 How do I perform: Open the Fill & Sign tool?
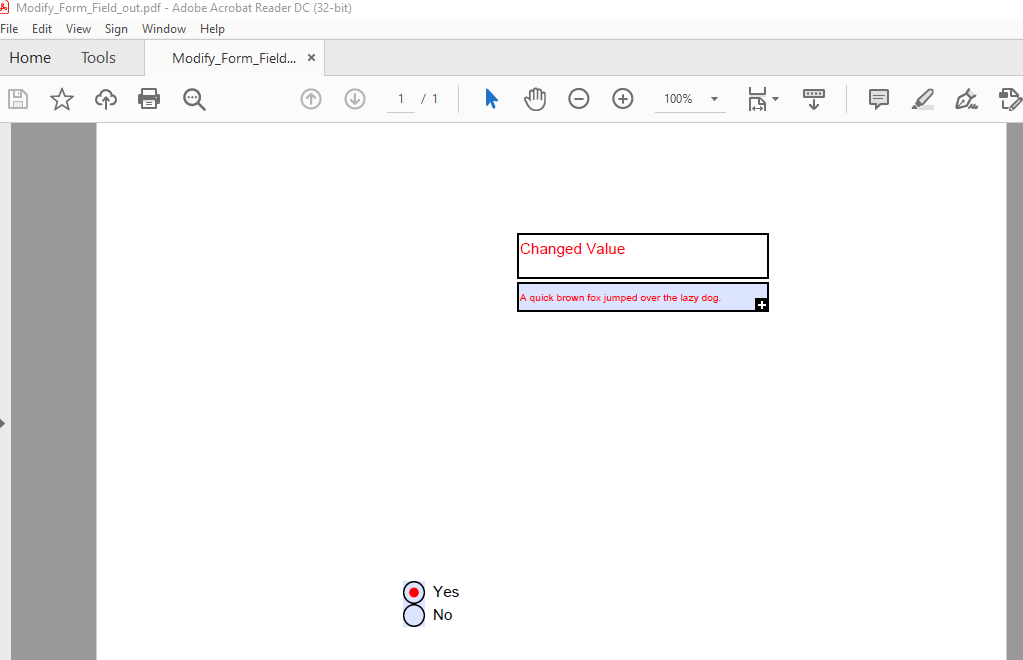tap(965, 98)
